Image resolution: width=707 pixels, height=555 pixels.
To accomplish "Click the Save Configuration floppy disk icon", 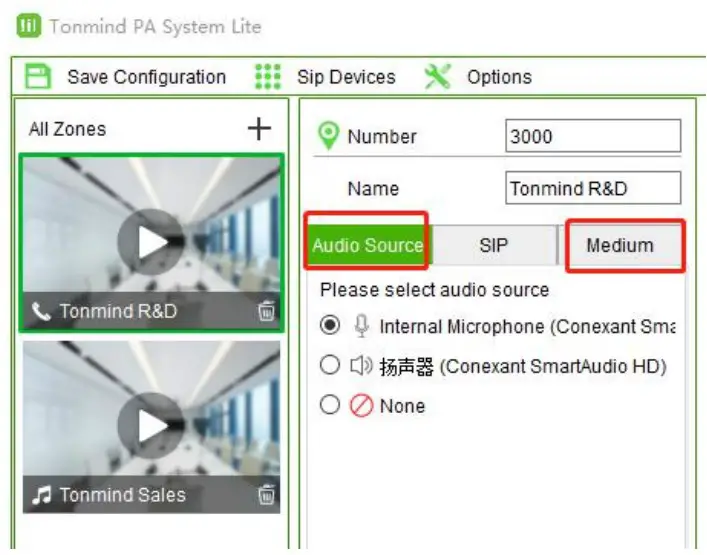I will pyautogui.click(x=38, y=76).
